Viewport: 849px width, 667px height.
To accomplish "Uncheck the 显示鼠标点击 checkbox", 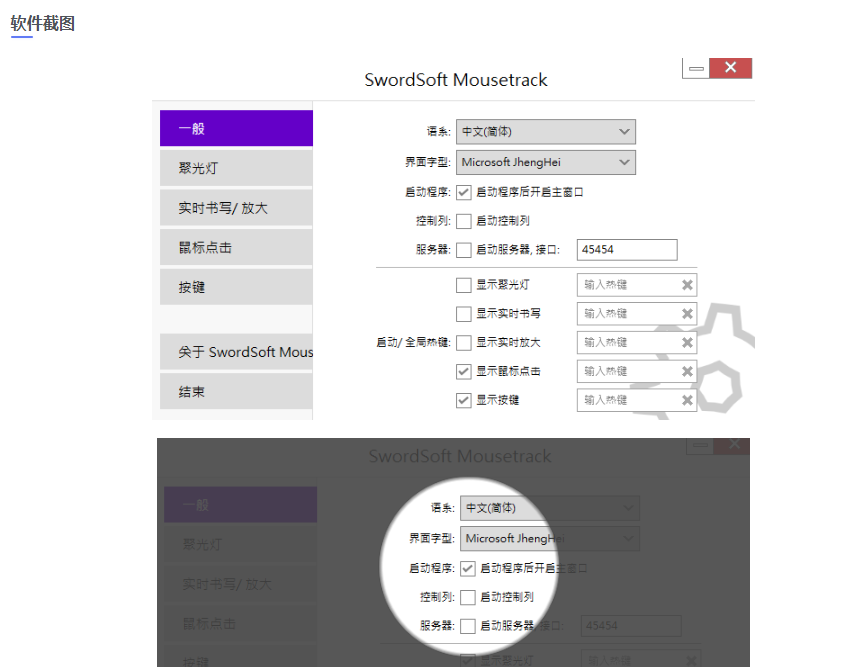I will 463,371.
